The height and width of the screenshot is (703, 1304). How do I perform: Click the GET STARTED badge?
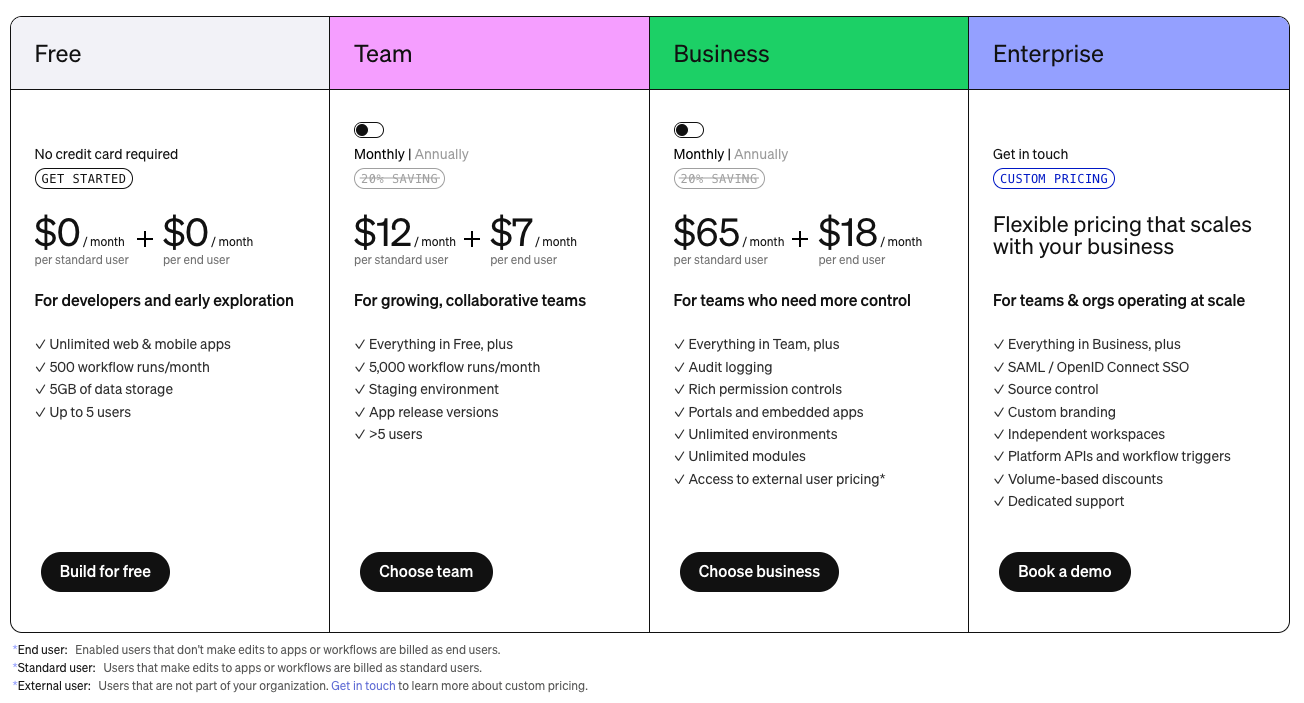click(84, 179)
